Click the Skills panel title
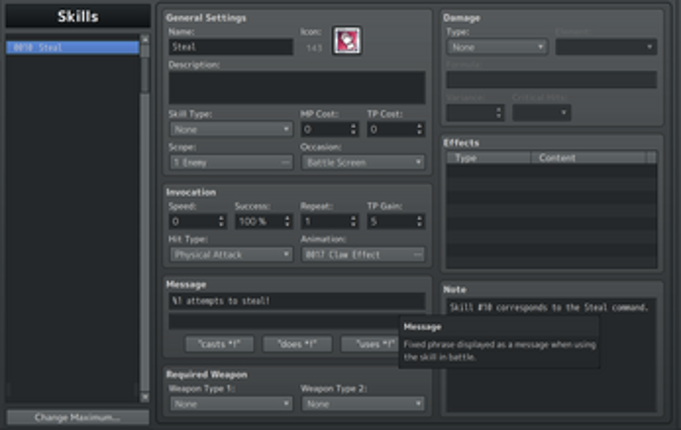 pos(78,17)
